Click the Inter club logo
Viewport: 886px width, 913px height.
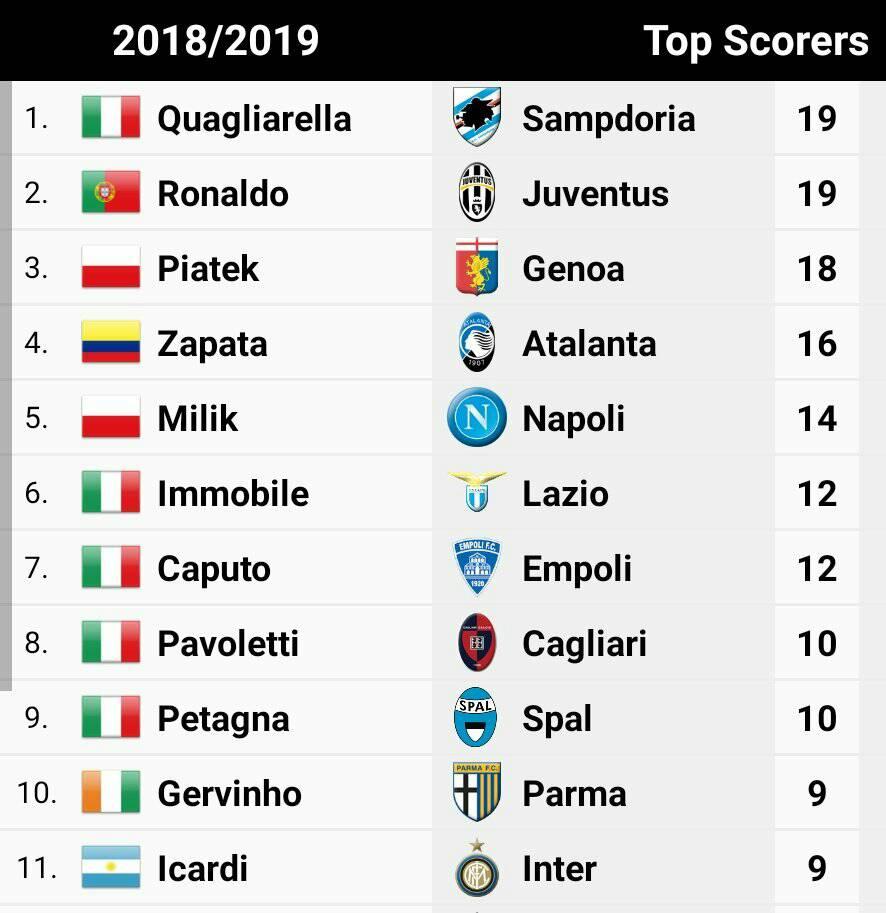click(x=477, y=868)
